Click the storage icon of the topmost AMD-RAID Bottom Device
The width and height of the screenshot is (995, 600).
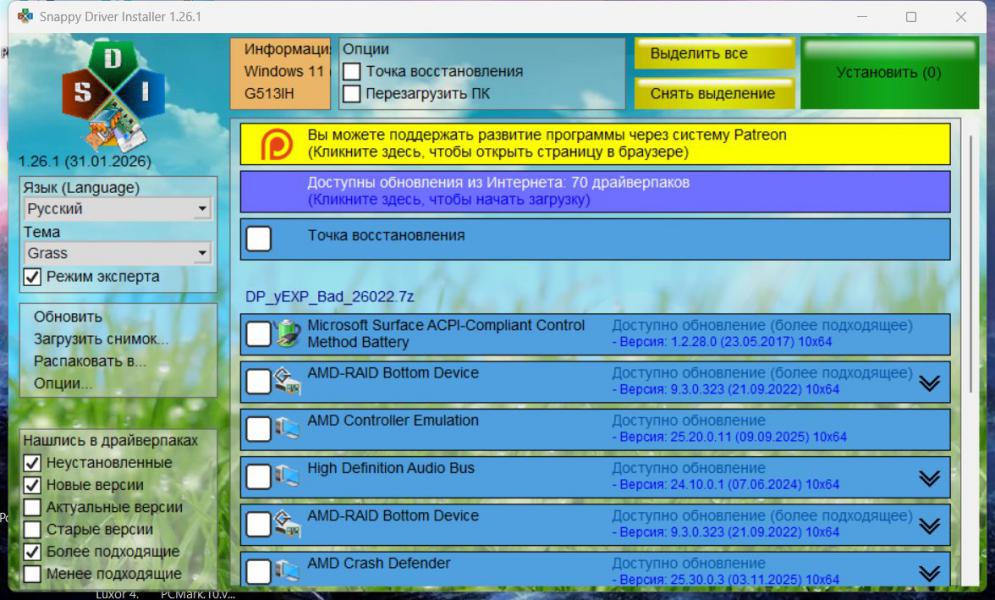tap(288, 381)
